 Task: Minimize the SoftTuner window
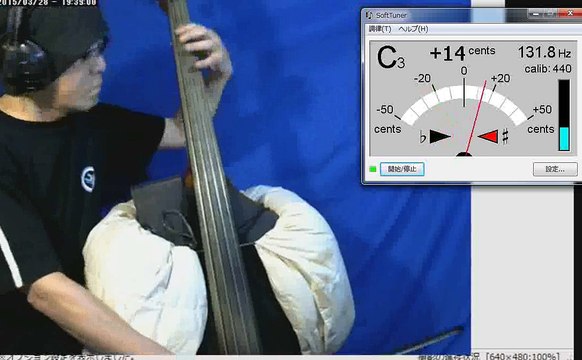pos(536,14)
